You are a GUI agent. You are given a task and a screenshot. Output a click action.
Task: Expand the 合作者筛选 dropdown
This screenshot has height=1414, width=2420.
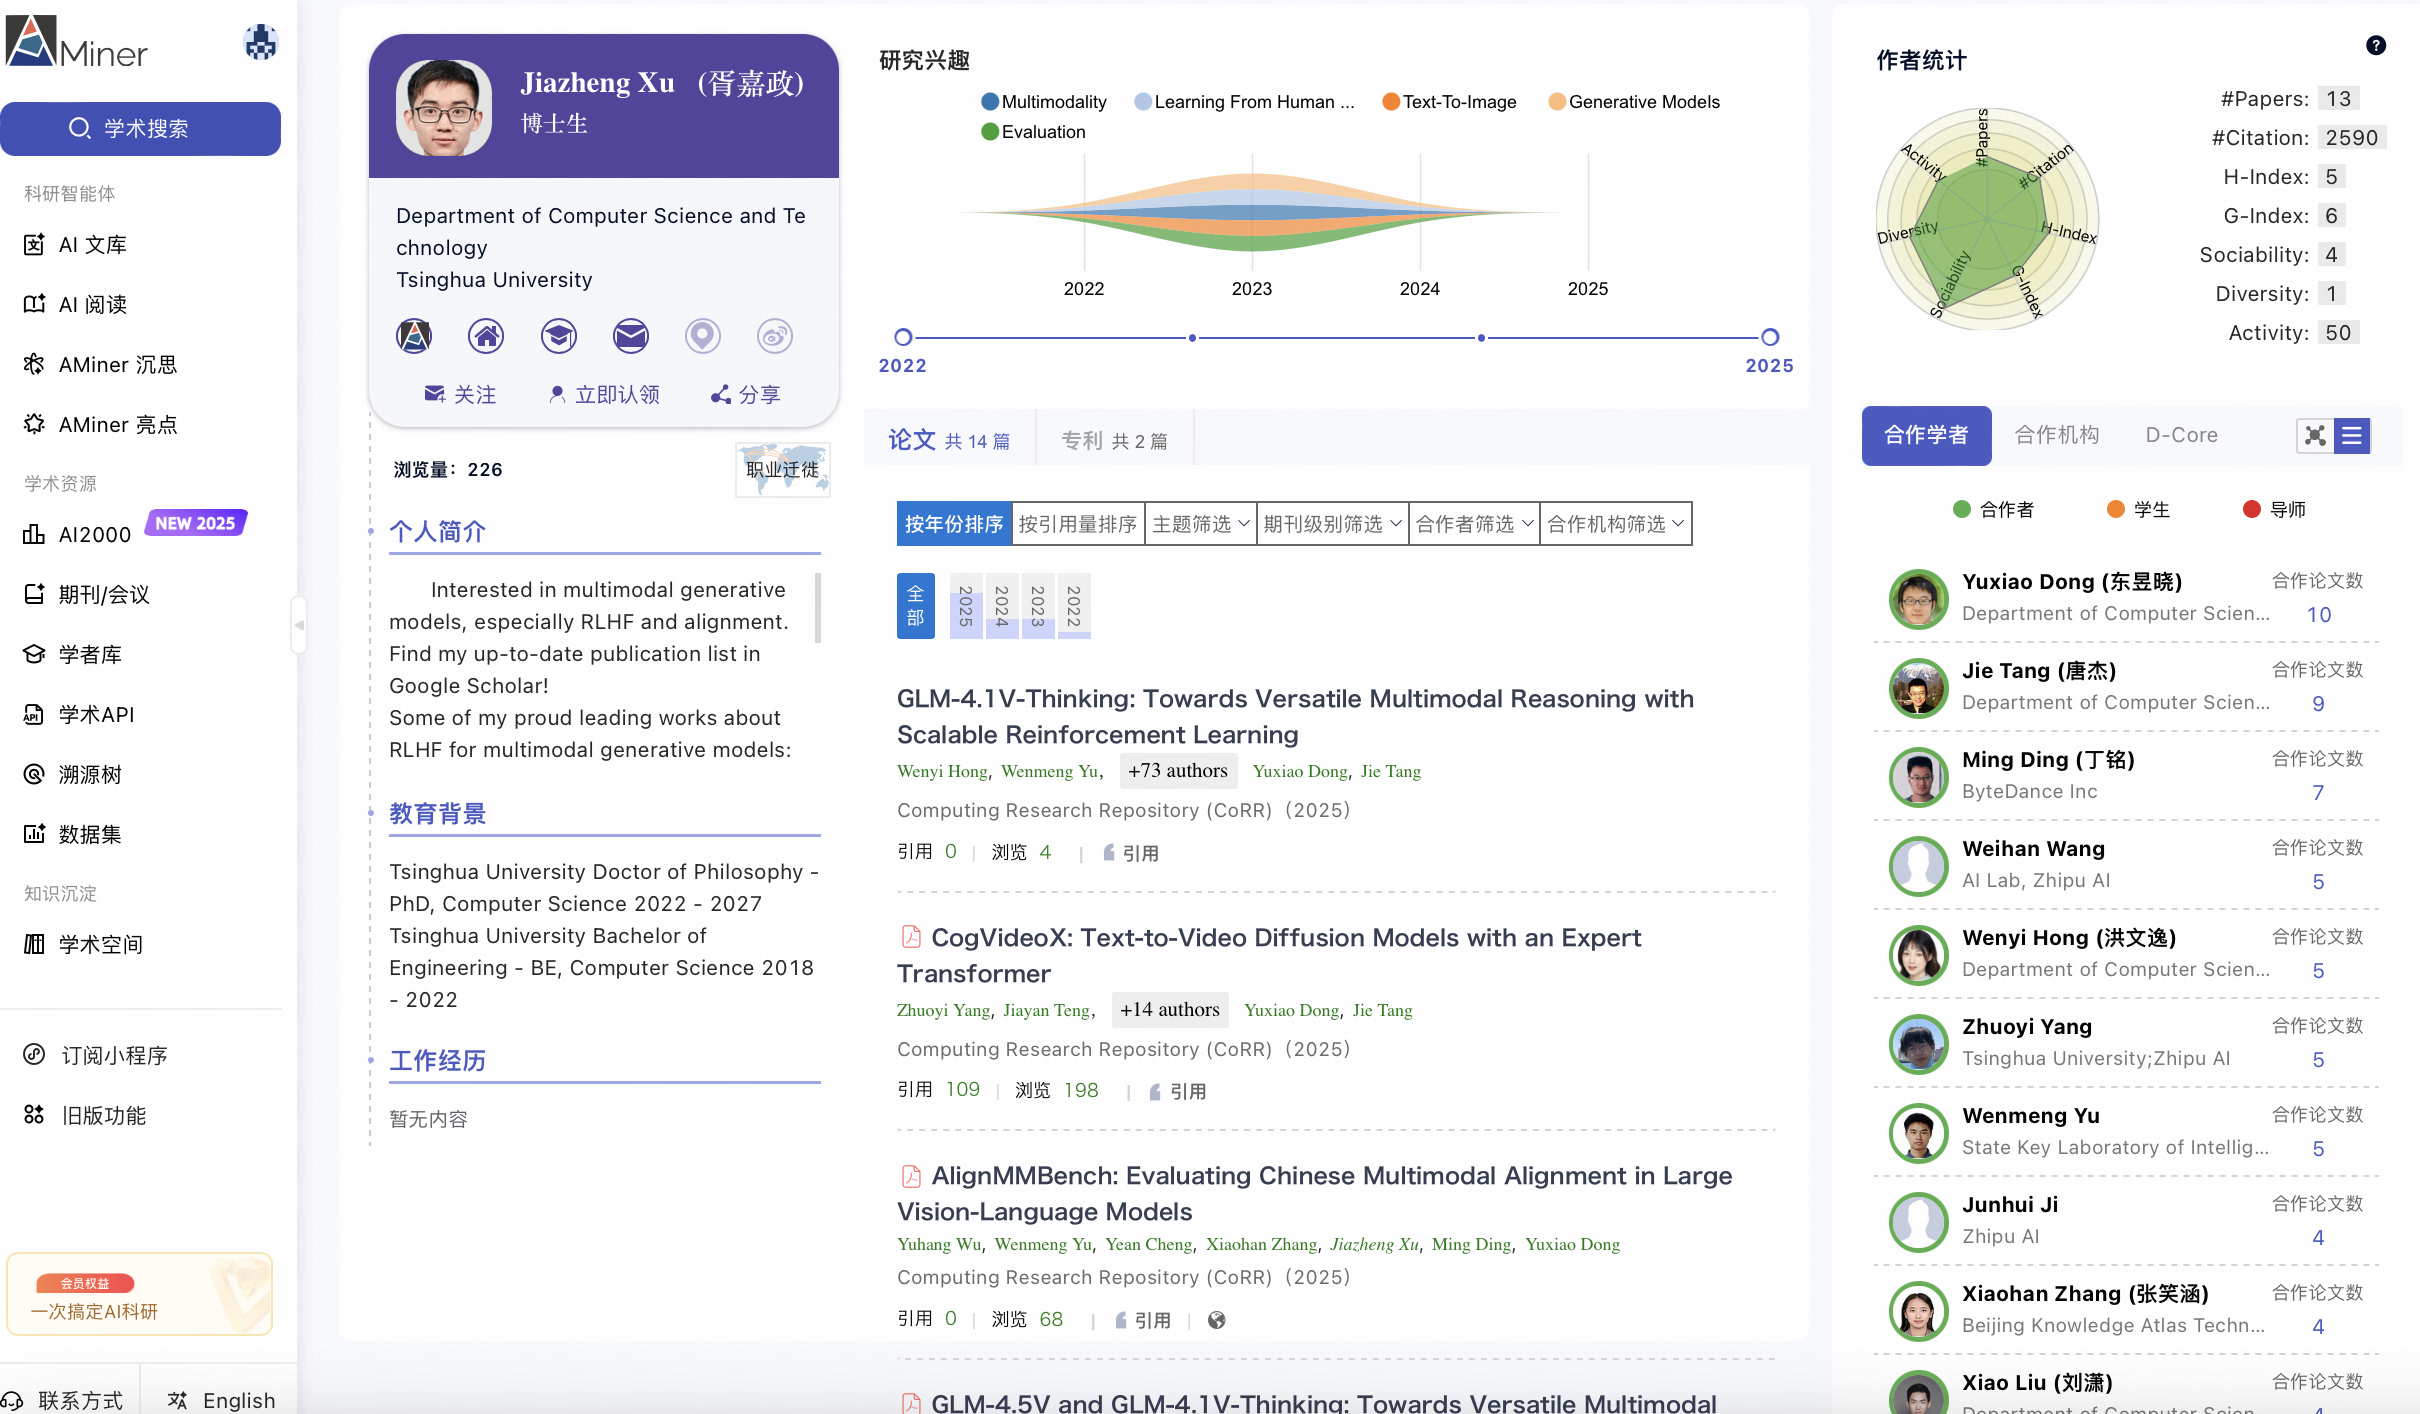coord(1474,524)
